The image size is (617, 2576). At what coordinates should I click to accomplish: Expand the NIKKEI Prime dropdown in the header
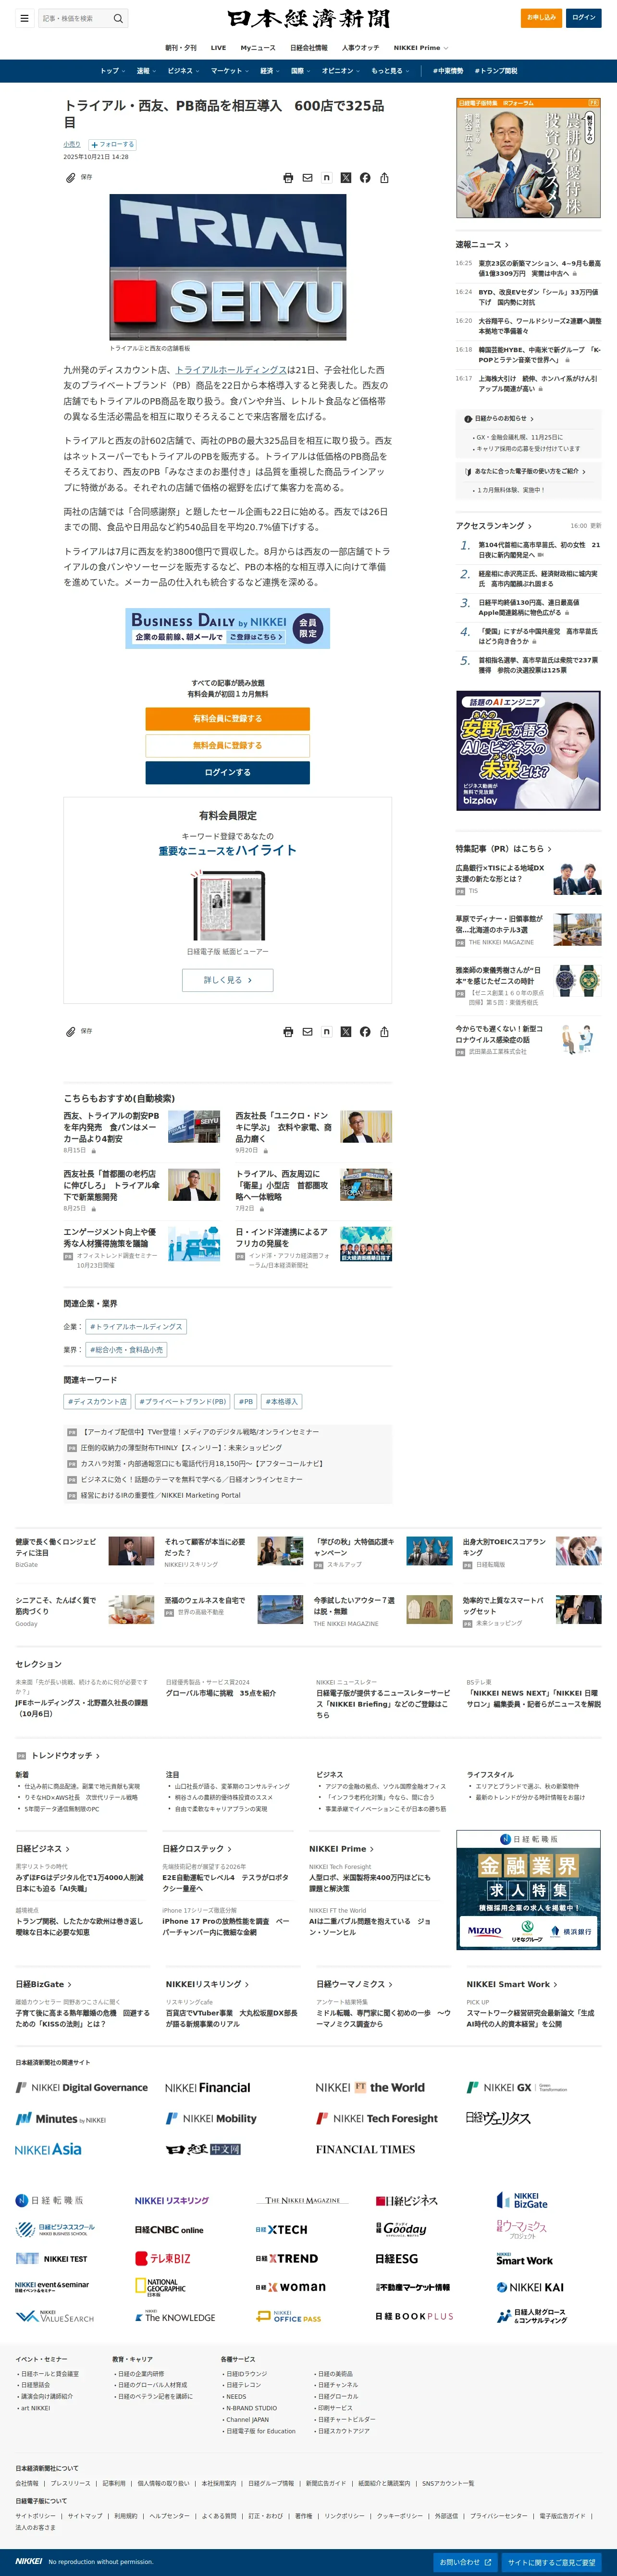[x=421, y=48]
